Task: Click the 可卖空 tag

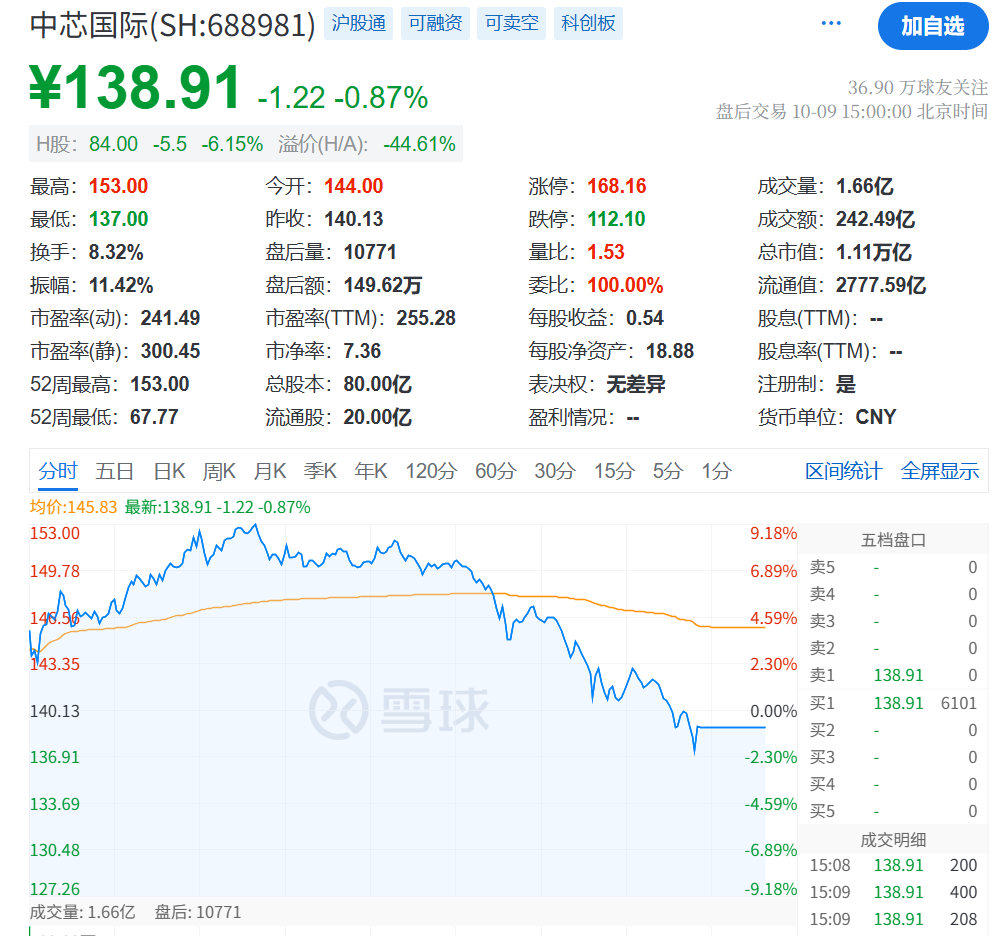Action: pos(511,23)
